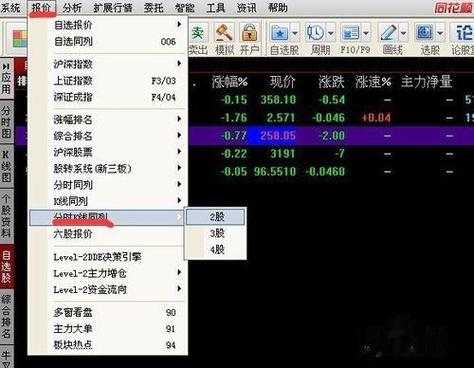Viewport: 474px width, 368px height.
Task: Click price cell 358.10
Action: click(x=278, y=100)
